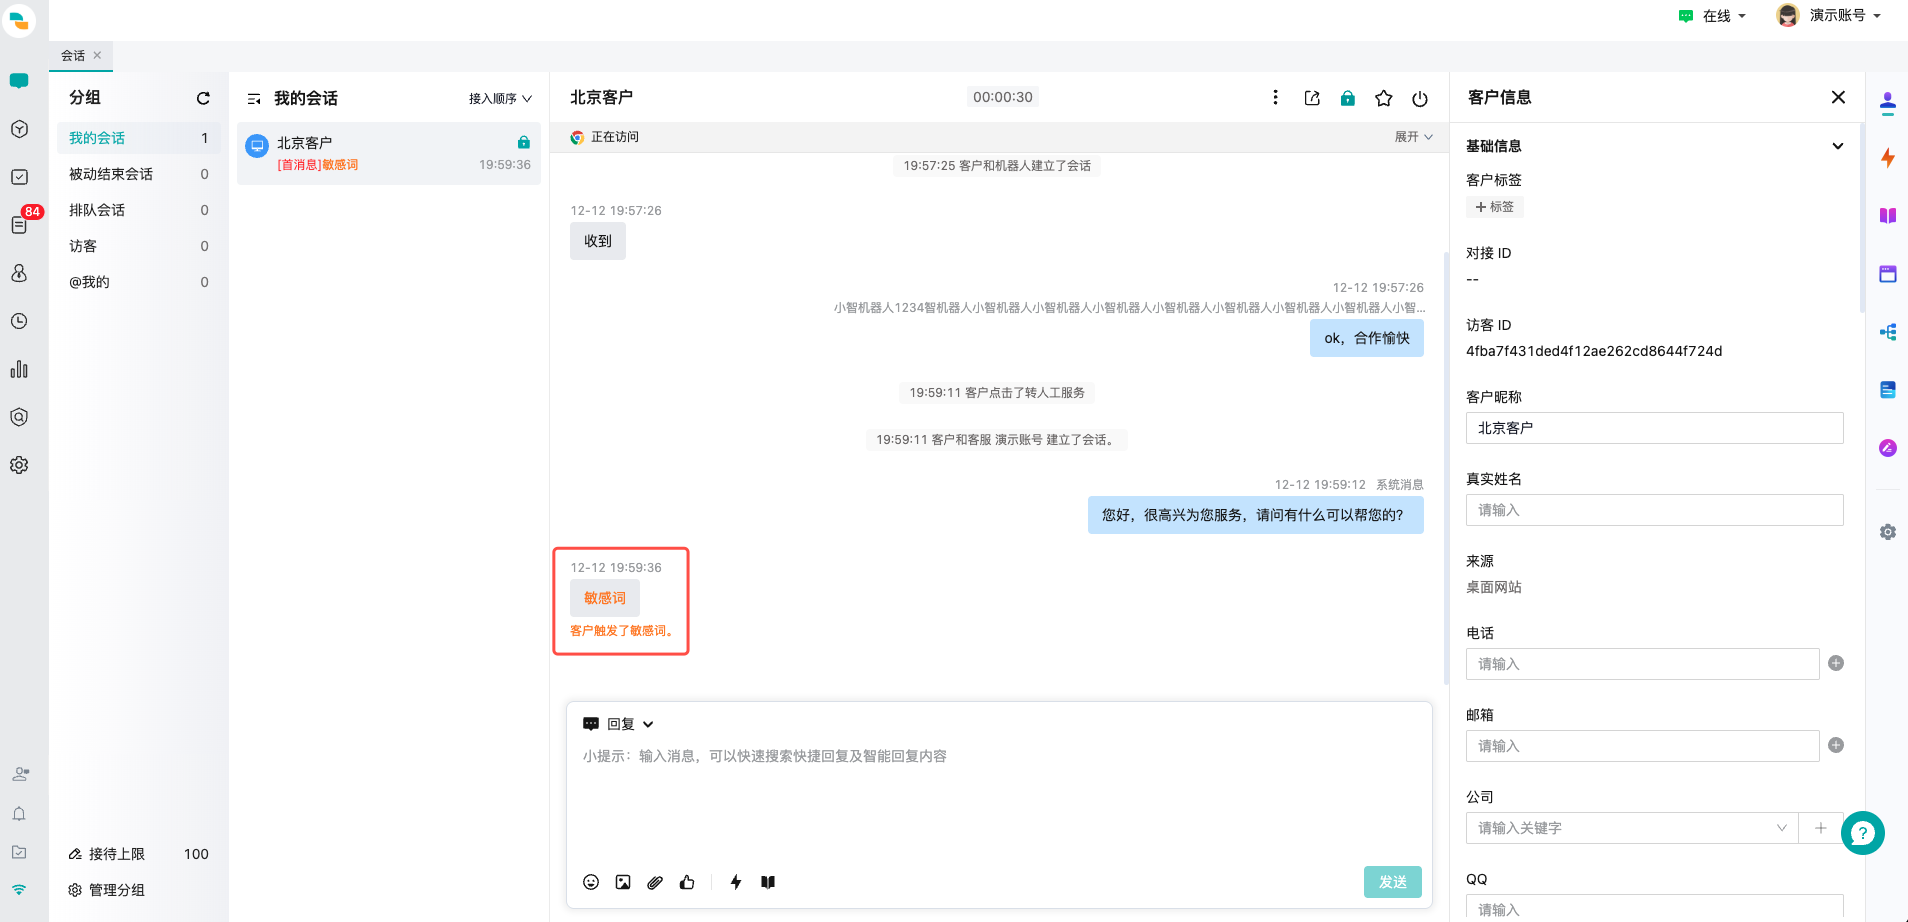This screenshot has width=1908, height=922.
Task: Open the transfer conversation icon in header
Action: 1312,98
